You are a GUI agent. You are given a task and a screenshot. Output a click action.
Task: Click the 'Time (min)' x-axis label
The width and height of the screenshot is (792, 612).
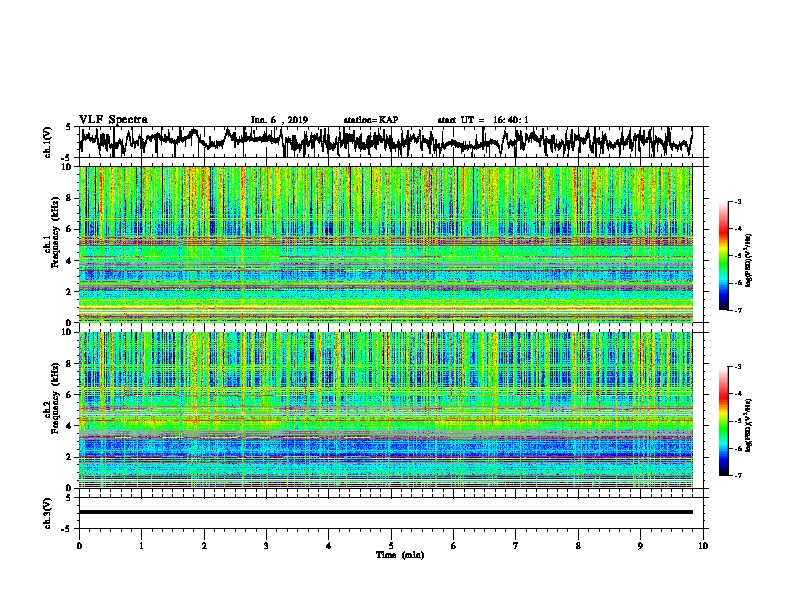point(400,555)
